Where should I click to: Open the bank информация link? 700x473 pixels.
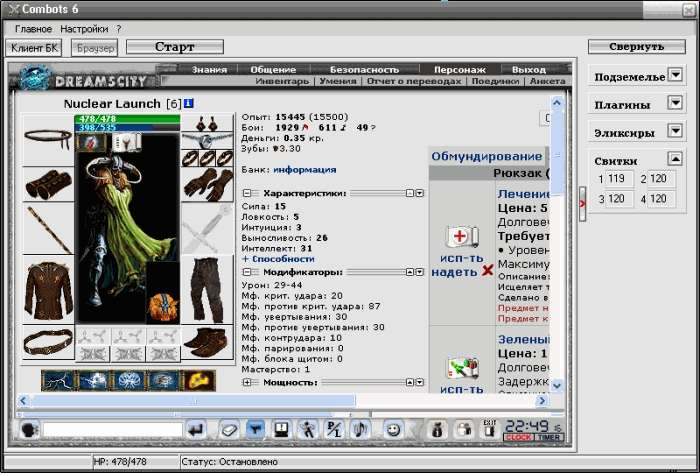tap(304, 170)
